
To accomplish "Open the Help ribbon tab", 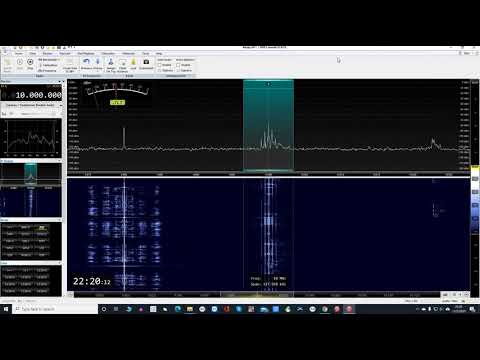I will click(x=159, y=53).
